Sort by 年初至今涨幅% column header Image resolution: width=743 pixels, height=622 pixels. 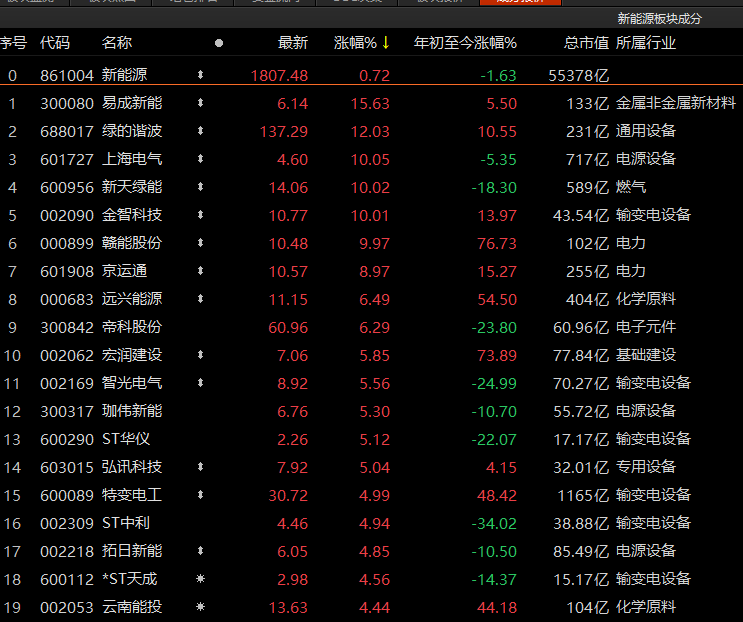(465, 43)
